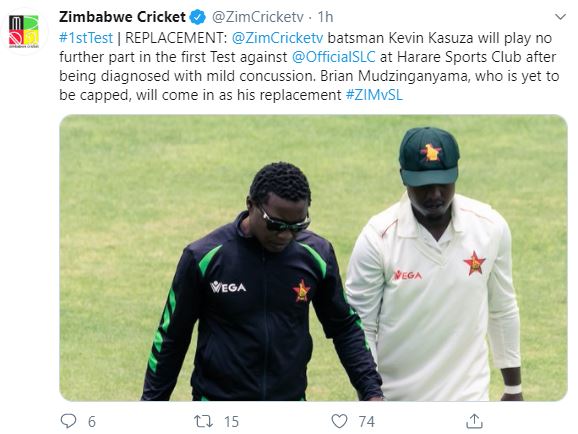Image resolution: width=578 pixels, height=434 pixels.
Task: Like the tweet with the heart icon
Action: 339,421
